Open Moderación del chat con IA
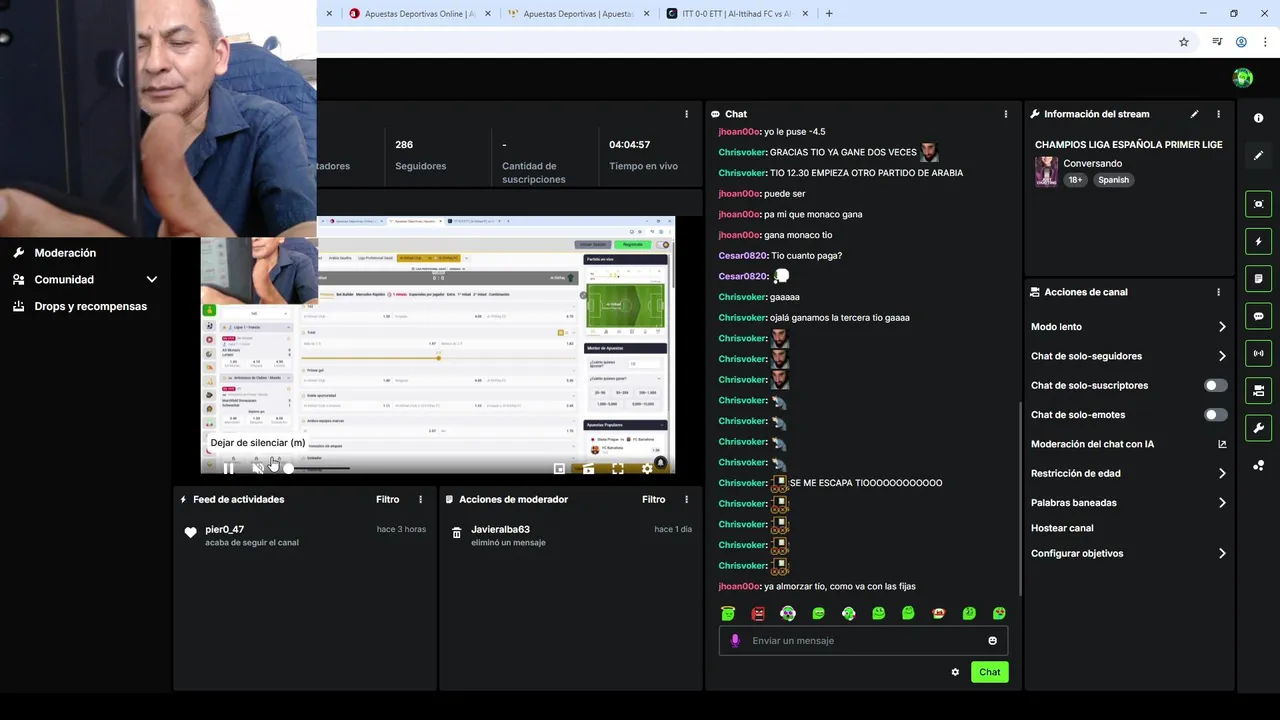 (1128, 444)
